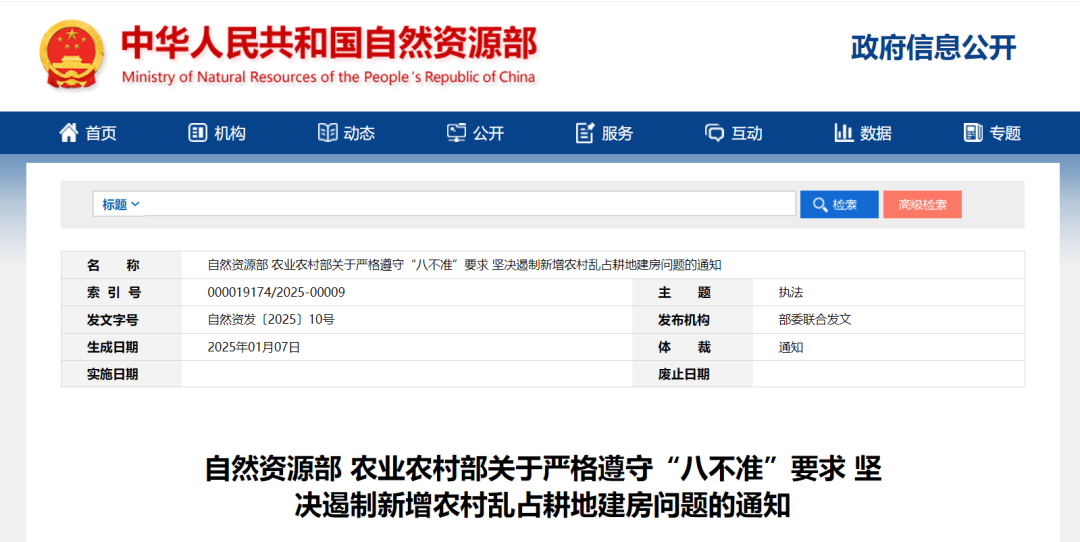Click the 发布机构 label
The width and height of the screenshot is (1080, 542).
[683, 320]
